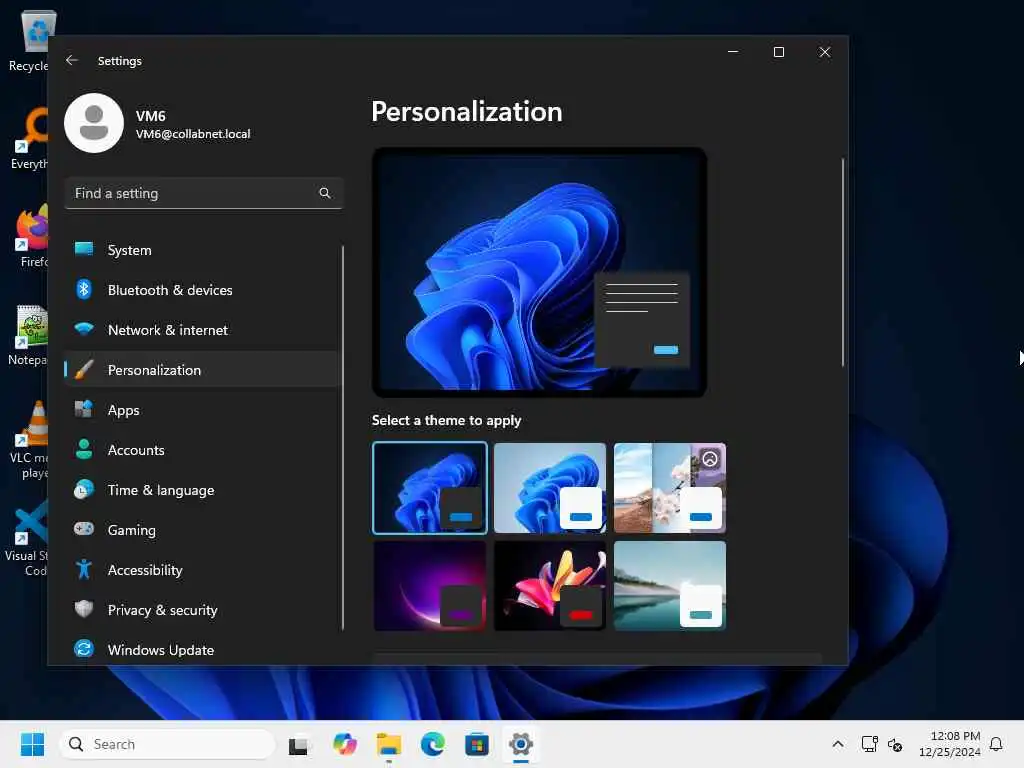The image size is (1024, 768).
Task: Click the Network wifi icon in sidebar
Action: tap(84, 329)
